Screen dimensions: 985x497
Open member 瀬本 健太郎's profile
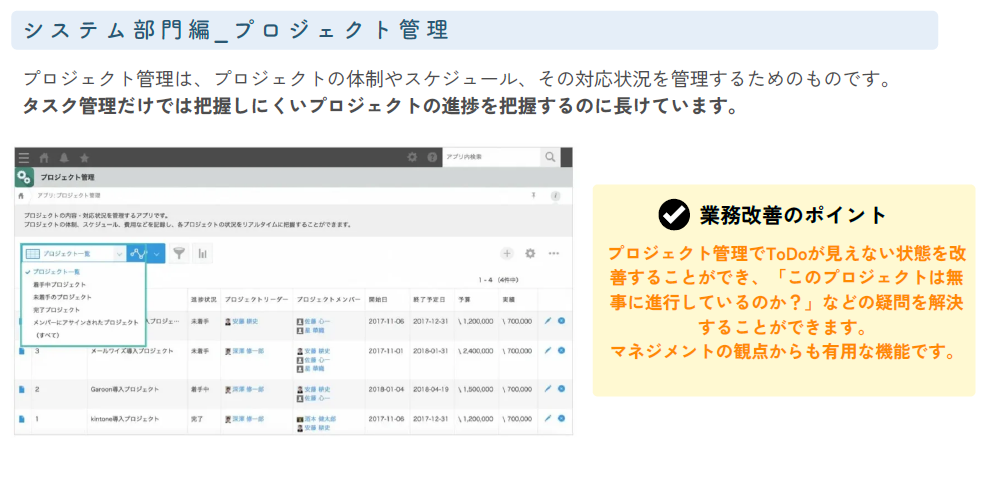pos(320,419)
